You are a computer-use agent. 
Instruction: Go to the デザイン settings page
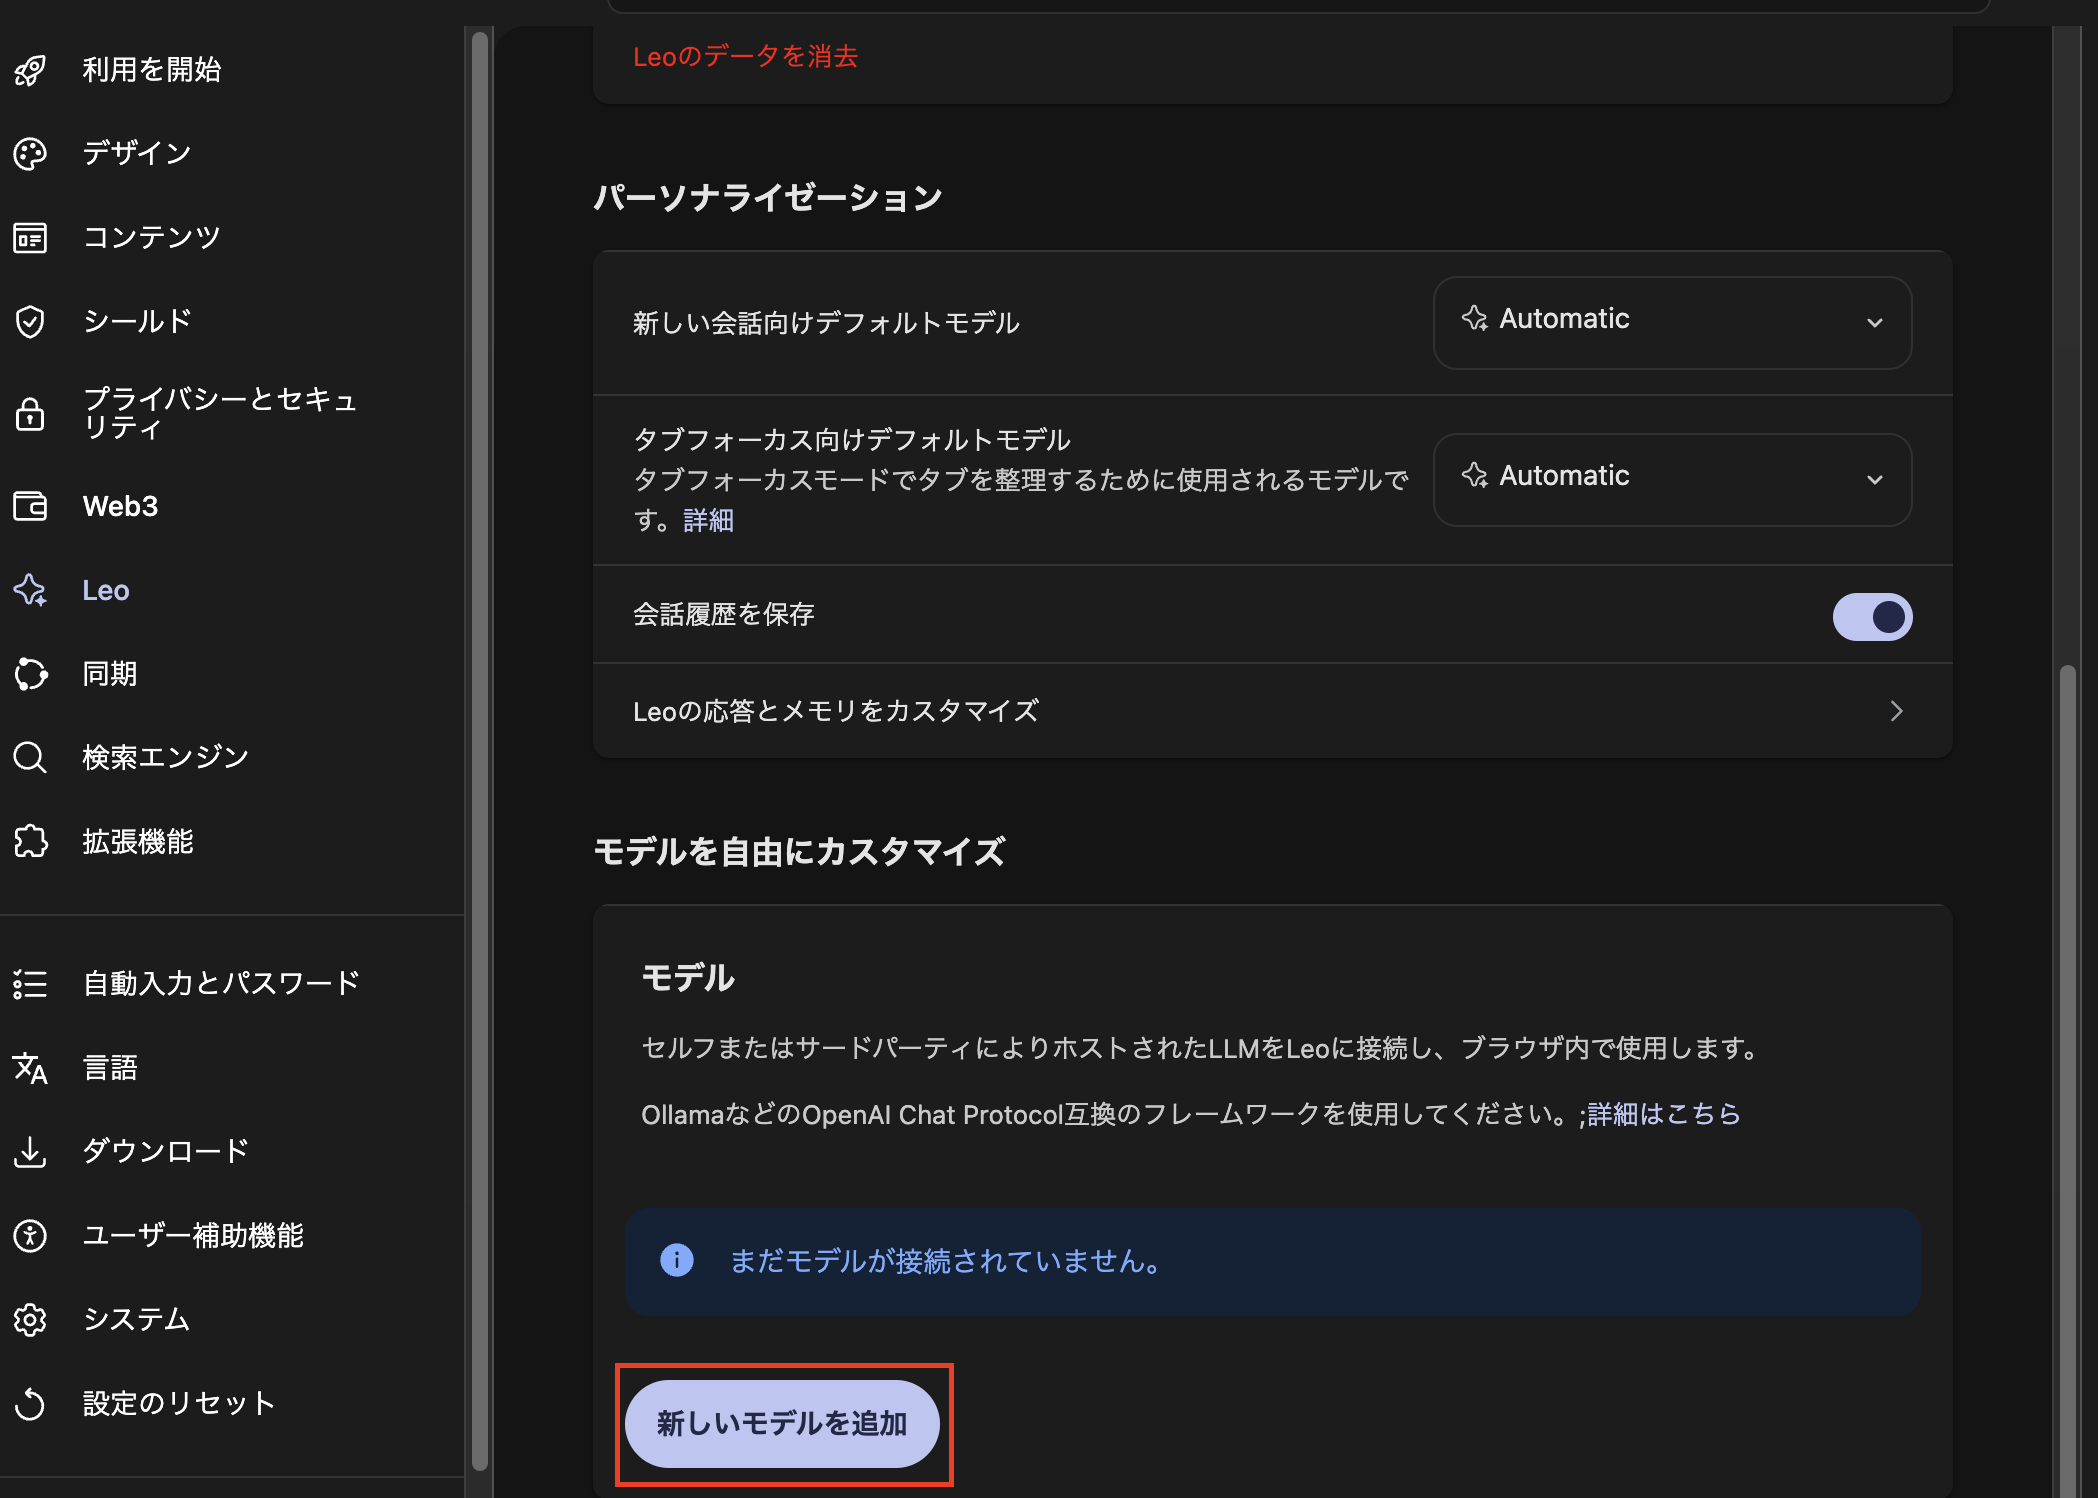click(x=137, y=154)
